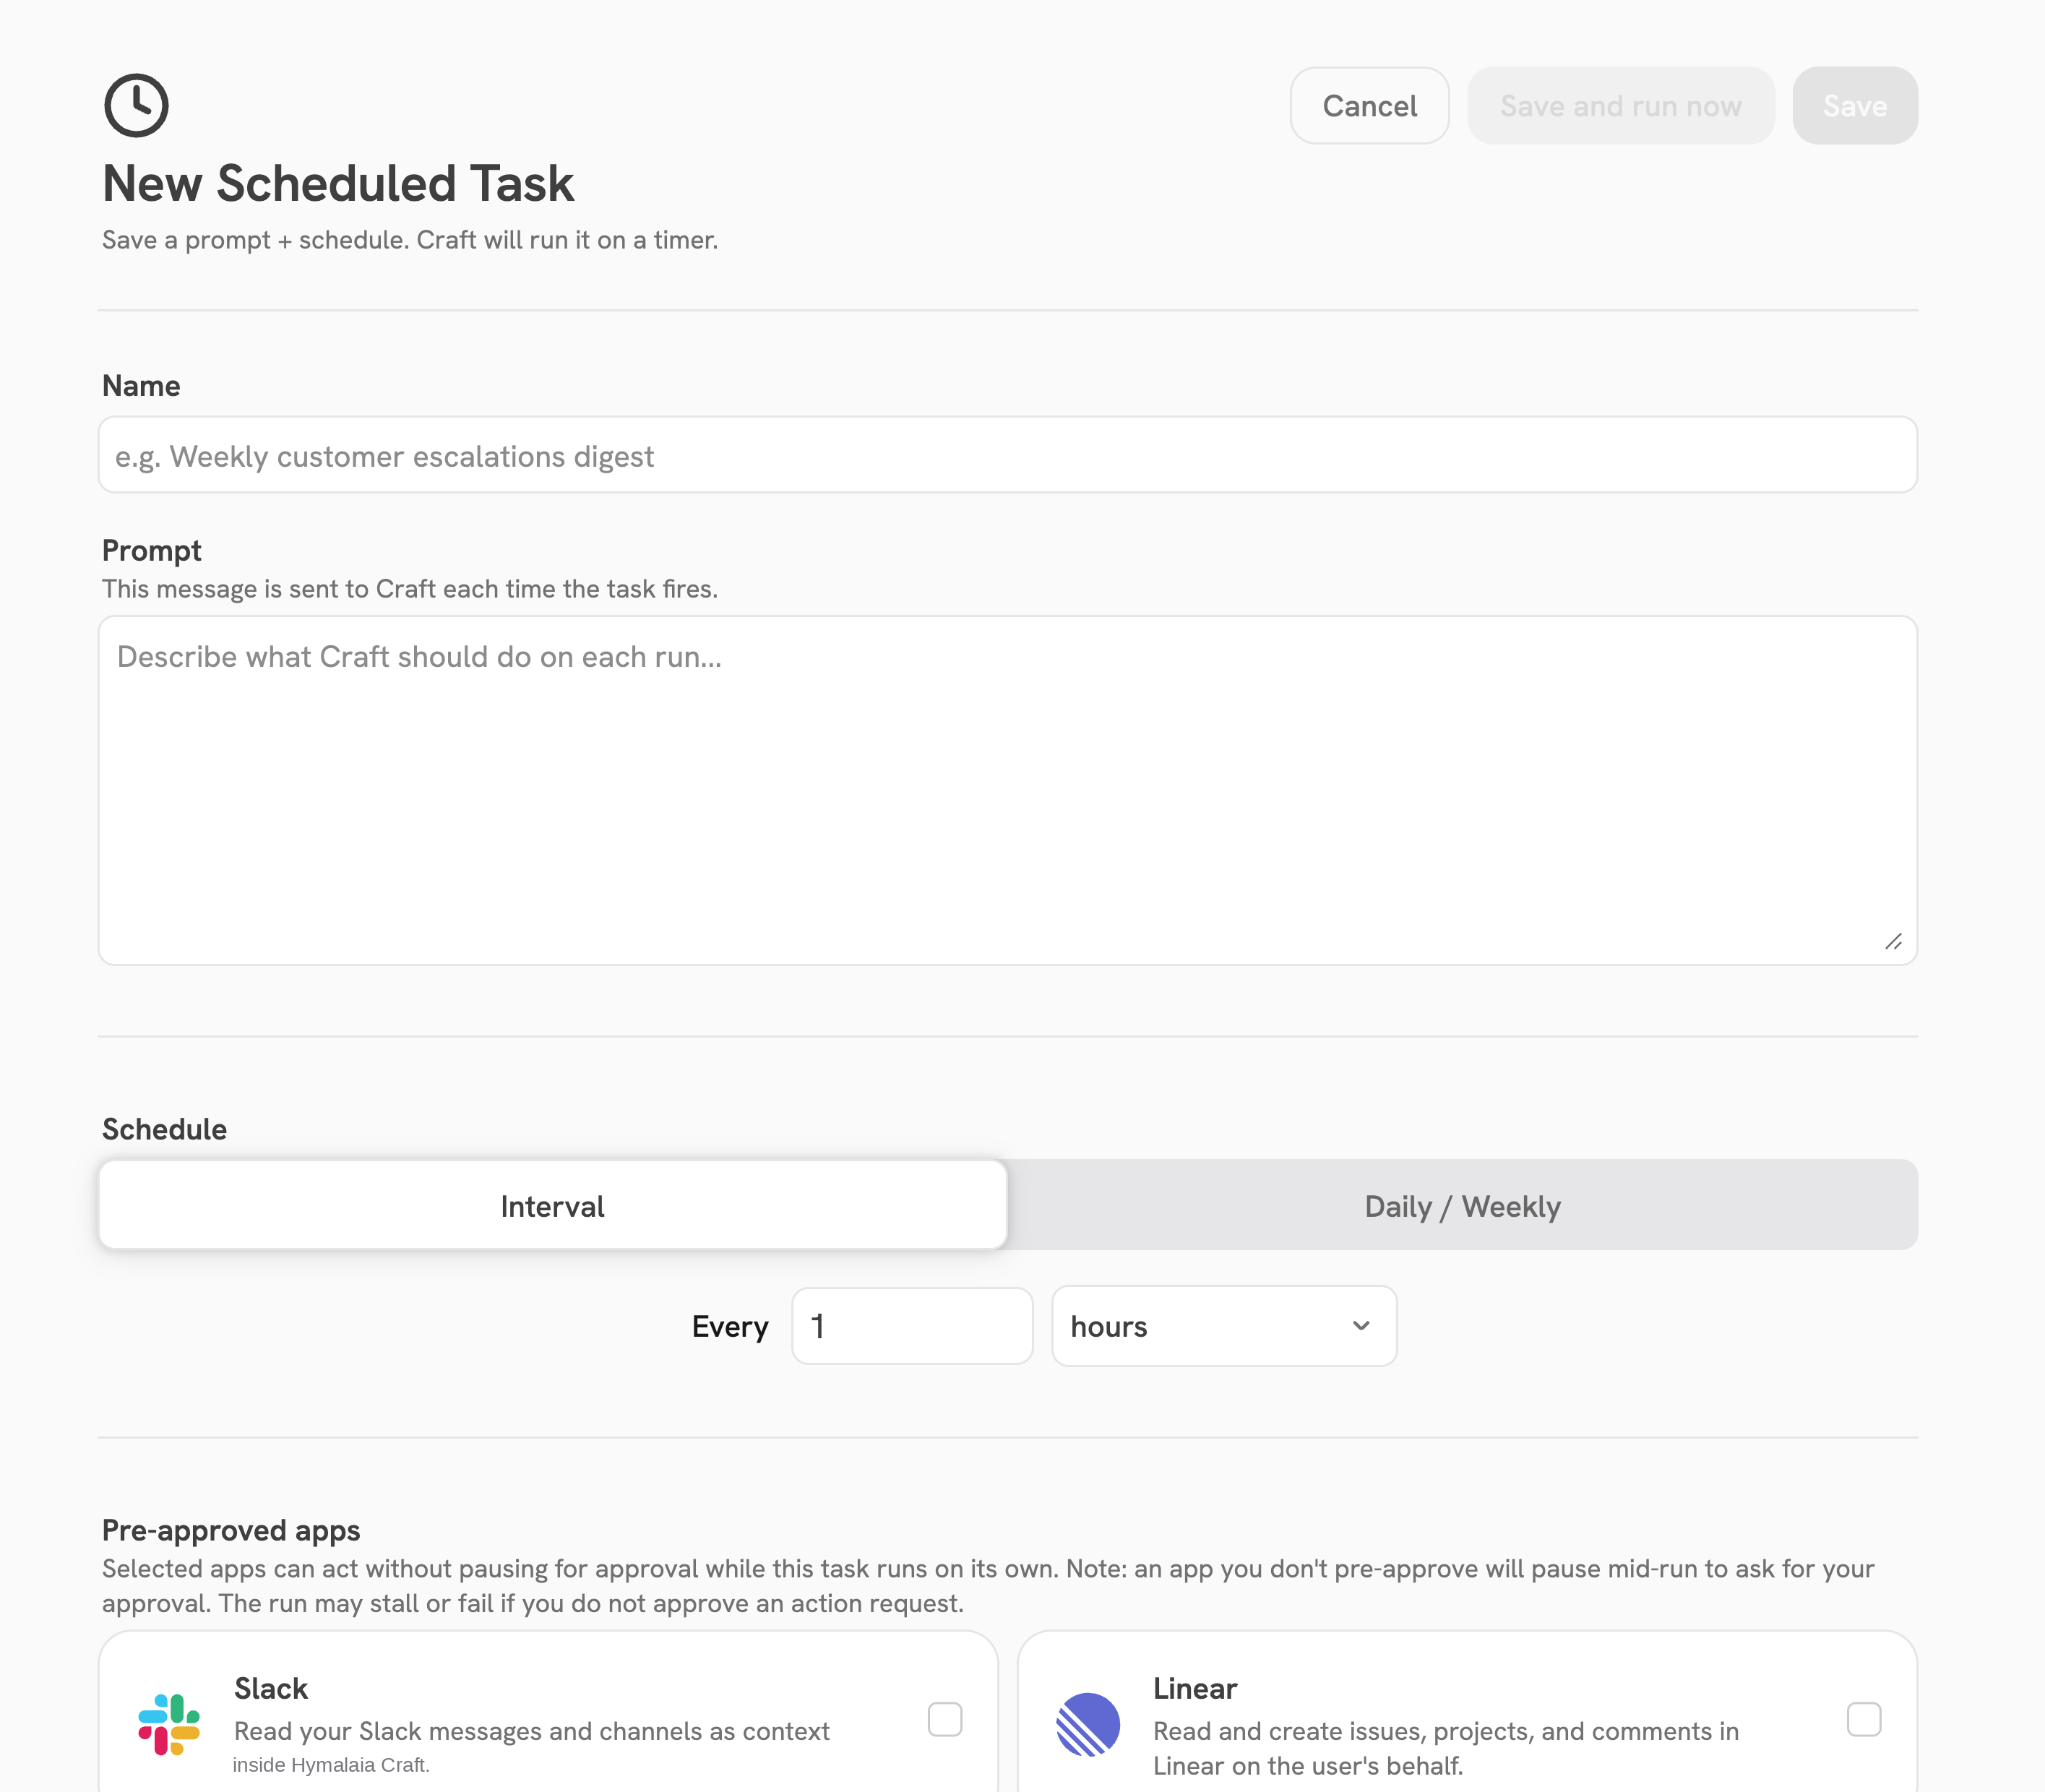Click the Every interval number field
Image resolution: width=2045 pixels, height=1792 pixels.
[x=912, y=1326]
